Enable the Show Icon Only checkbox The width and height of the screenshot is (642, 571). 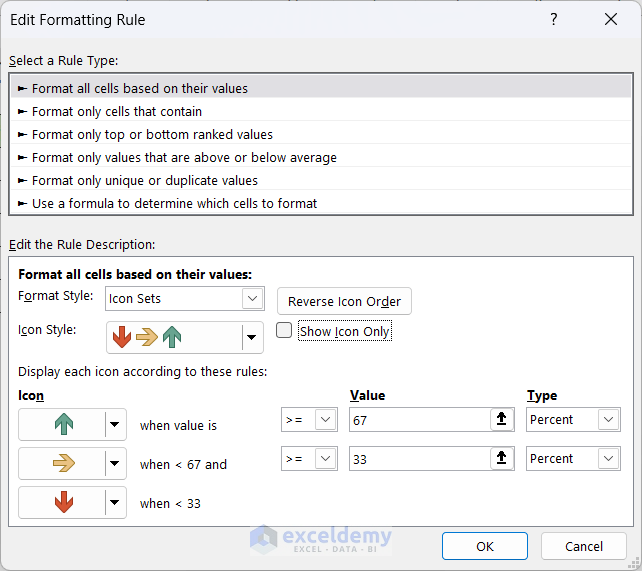(x=285, y=330)
